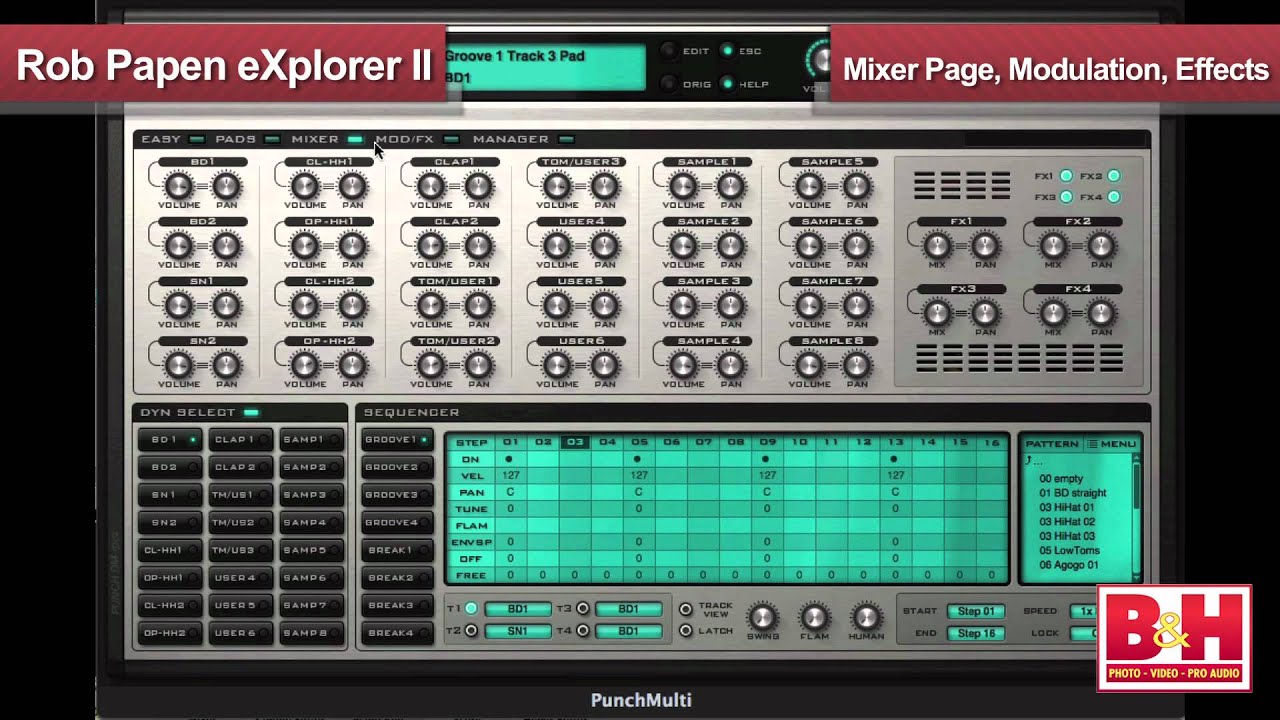The width and height of the screenshot is (1280, 720).
Task: Open T3 BD1 pad dropdown
Action: click(628, 608)
